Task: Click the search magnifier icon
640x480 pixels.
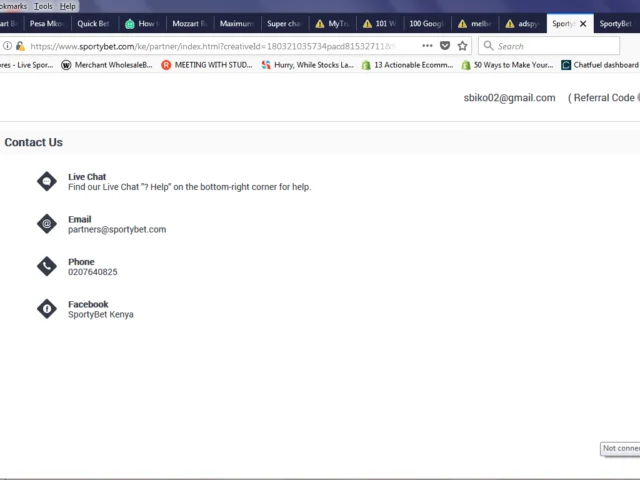Action: coord(489,46)
